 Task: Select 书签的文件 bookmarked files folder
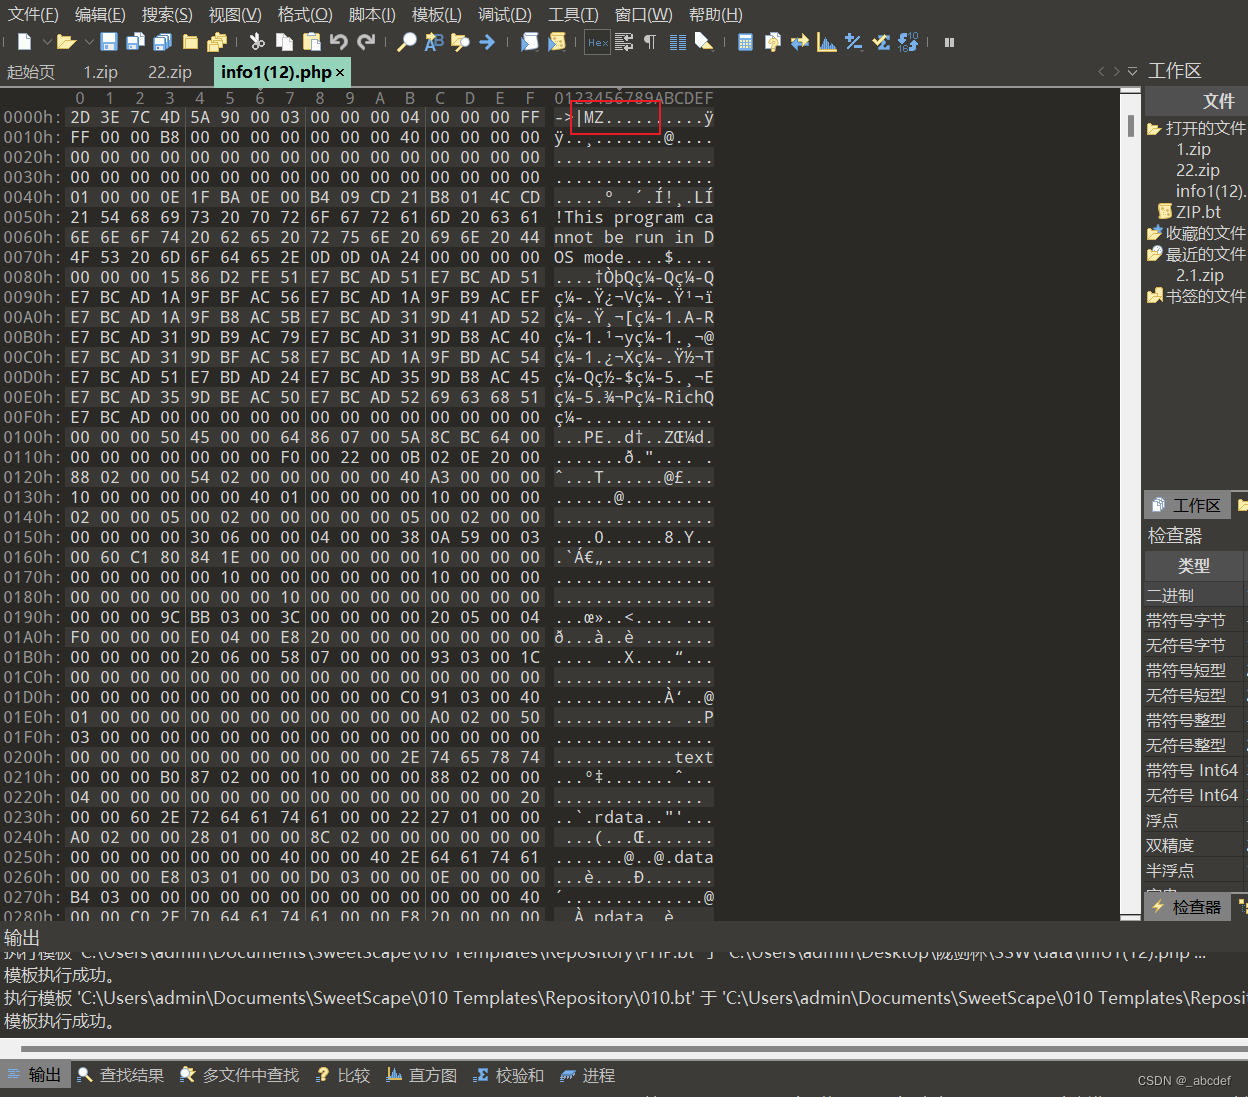pyautogui.click(x=1197, y=296)
